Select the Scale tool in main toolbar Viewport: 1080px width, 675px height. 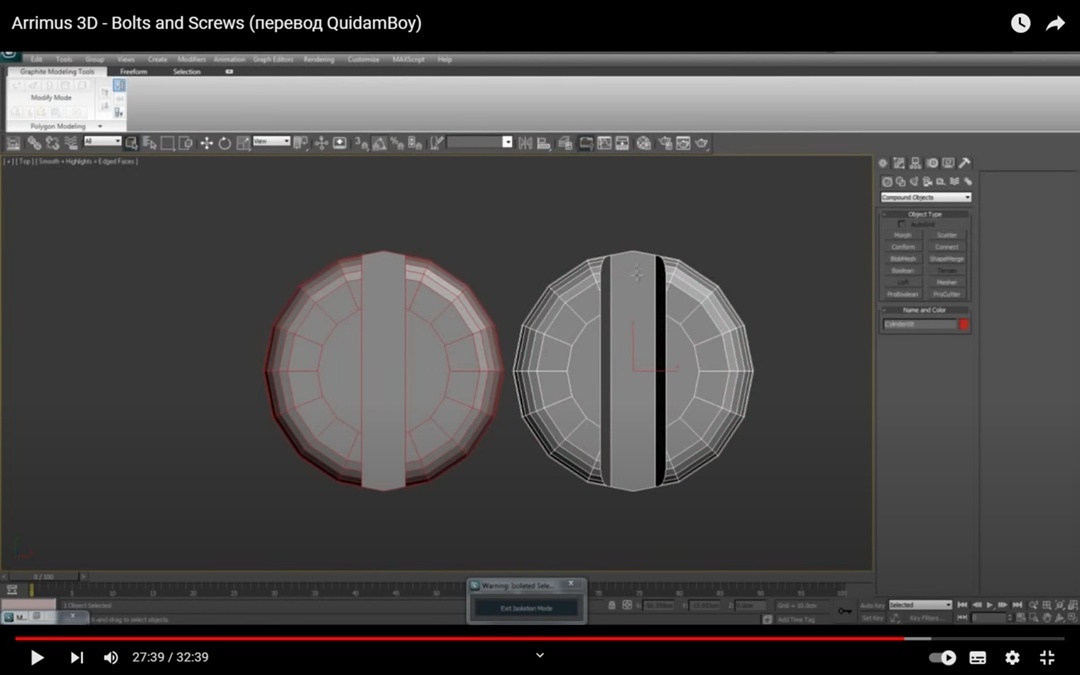(x=243, y=143)
